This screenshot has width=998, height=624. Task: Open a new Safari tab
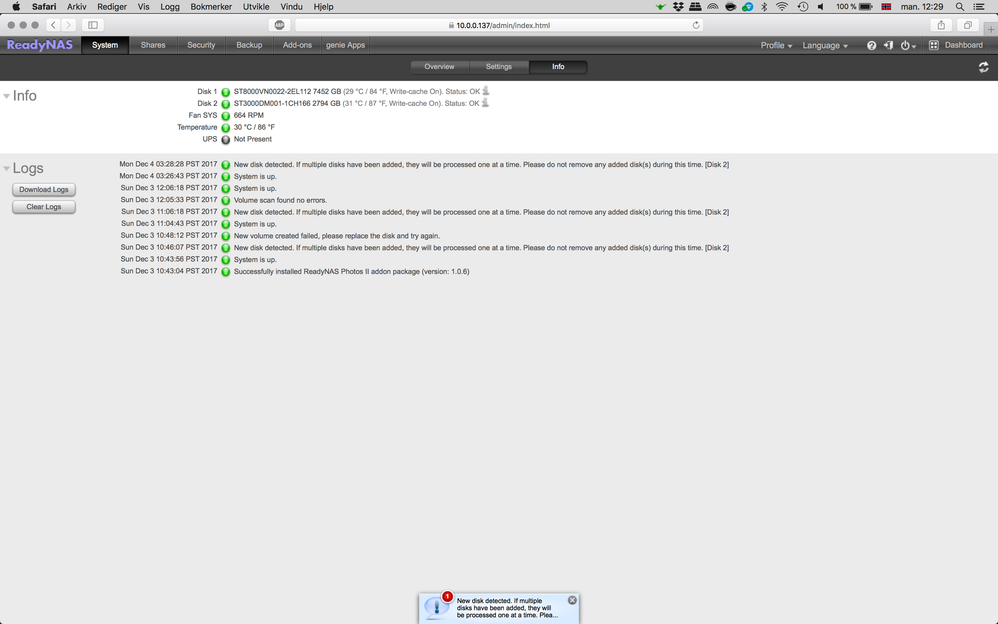990,29
